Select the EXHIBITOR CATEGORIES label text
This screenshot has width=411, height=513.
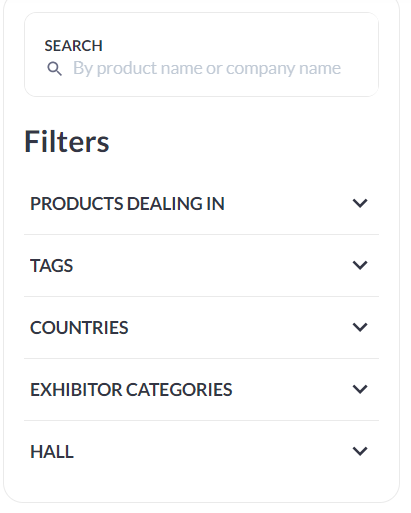pyautogui.click(x=131, y=390)
